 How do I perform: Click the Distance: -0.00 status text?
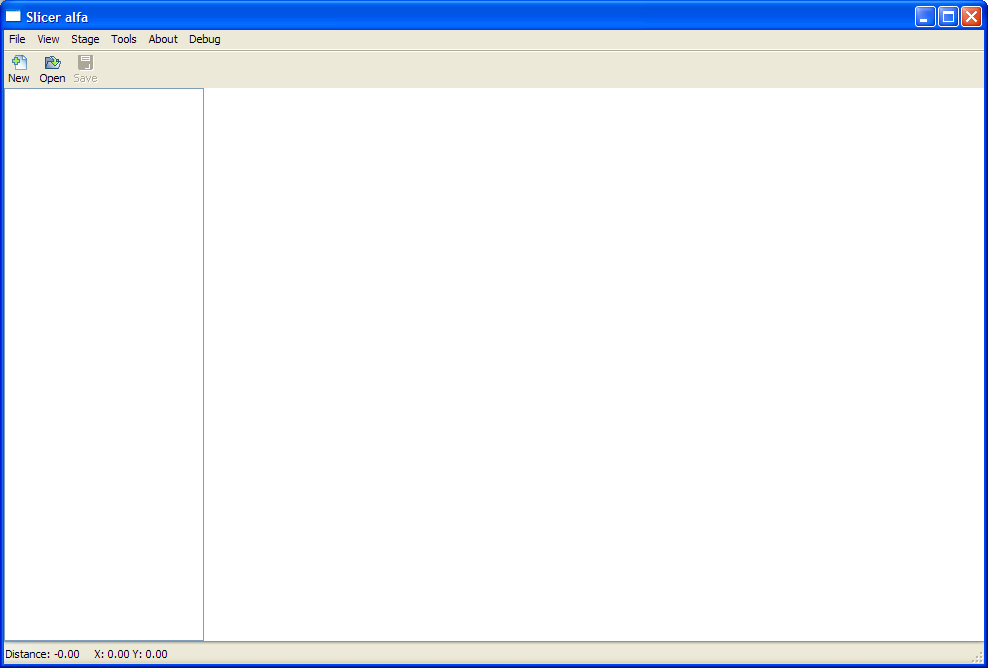coord(42,654)
